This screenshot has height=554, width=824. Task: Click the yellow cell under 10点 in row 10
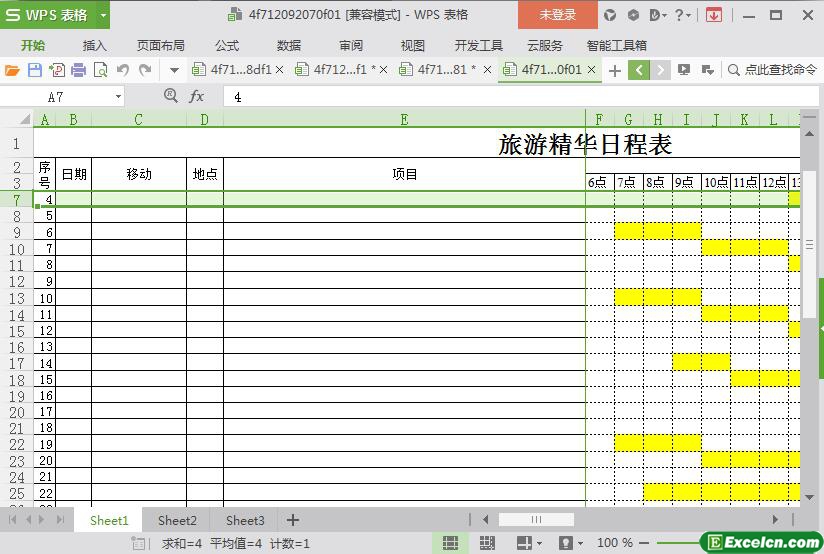click(716, 248)
